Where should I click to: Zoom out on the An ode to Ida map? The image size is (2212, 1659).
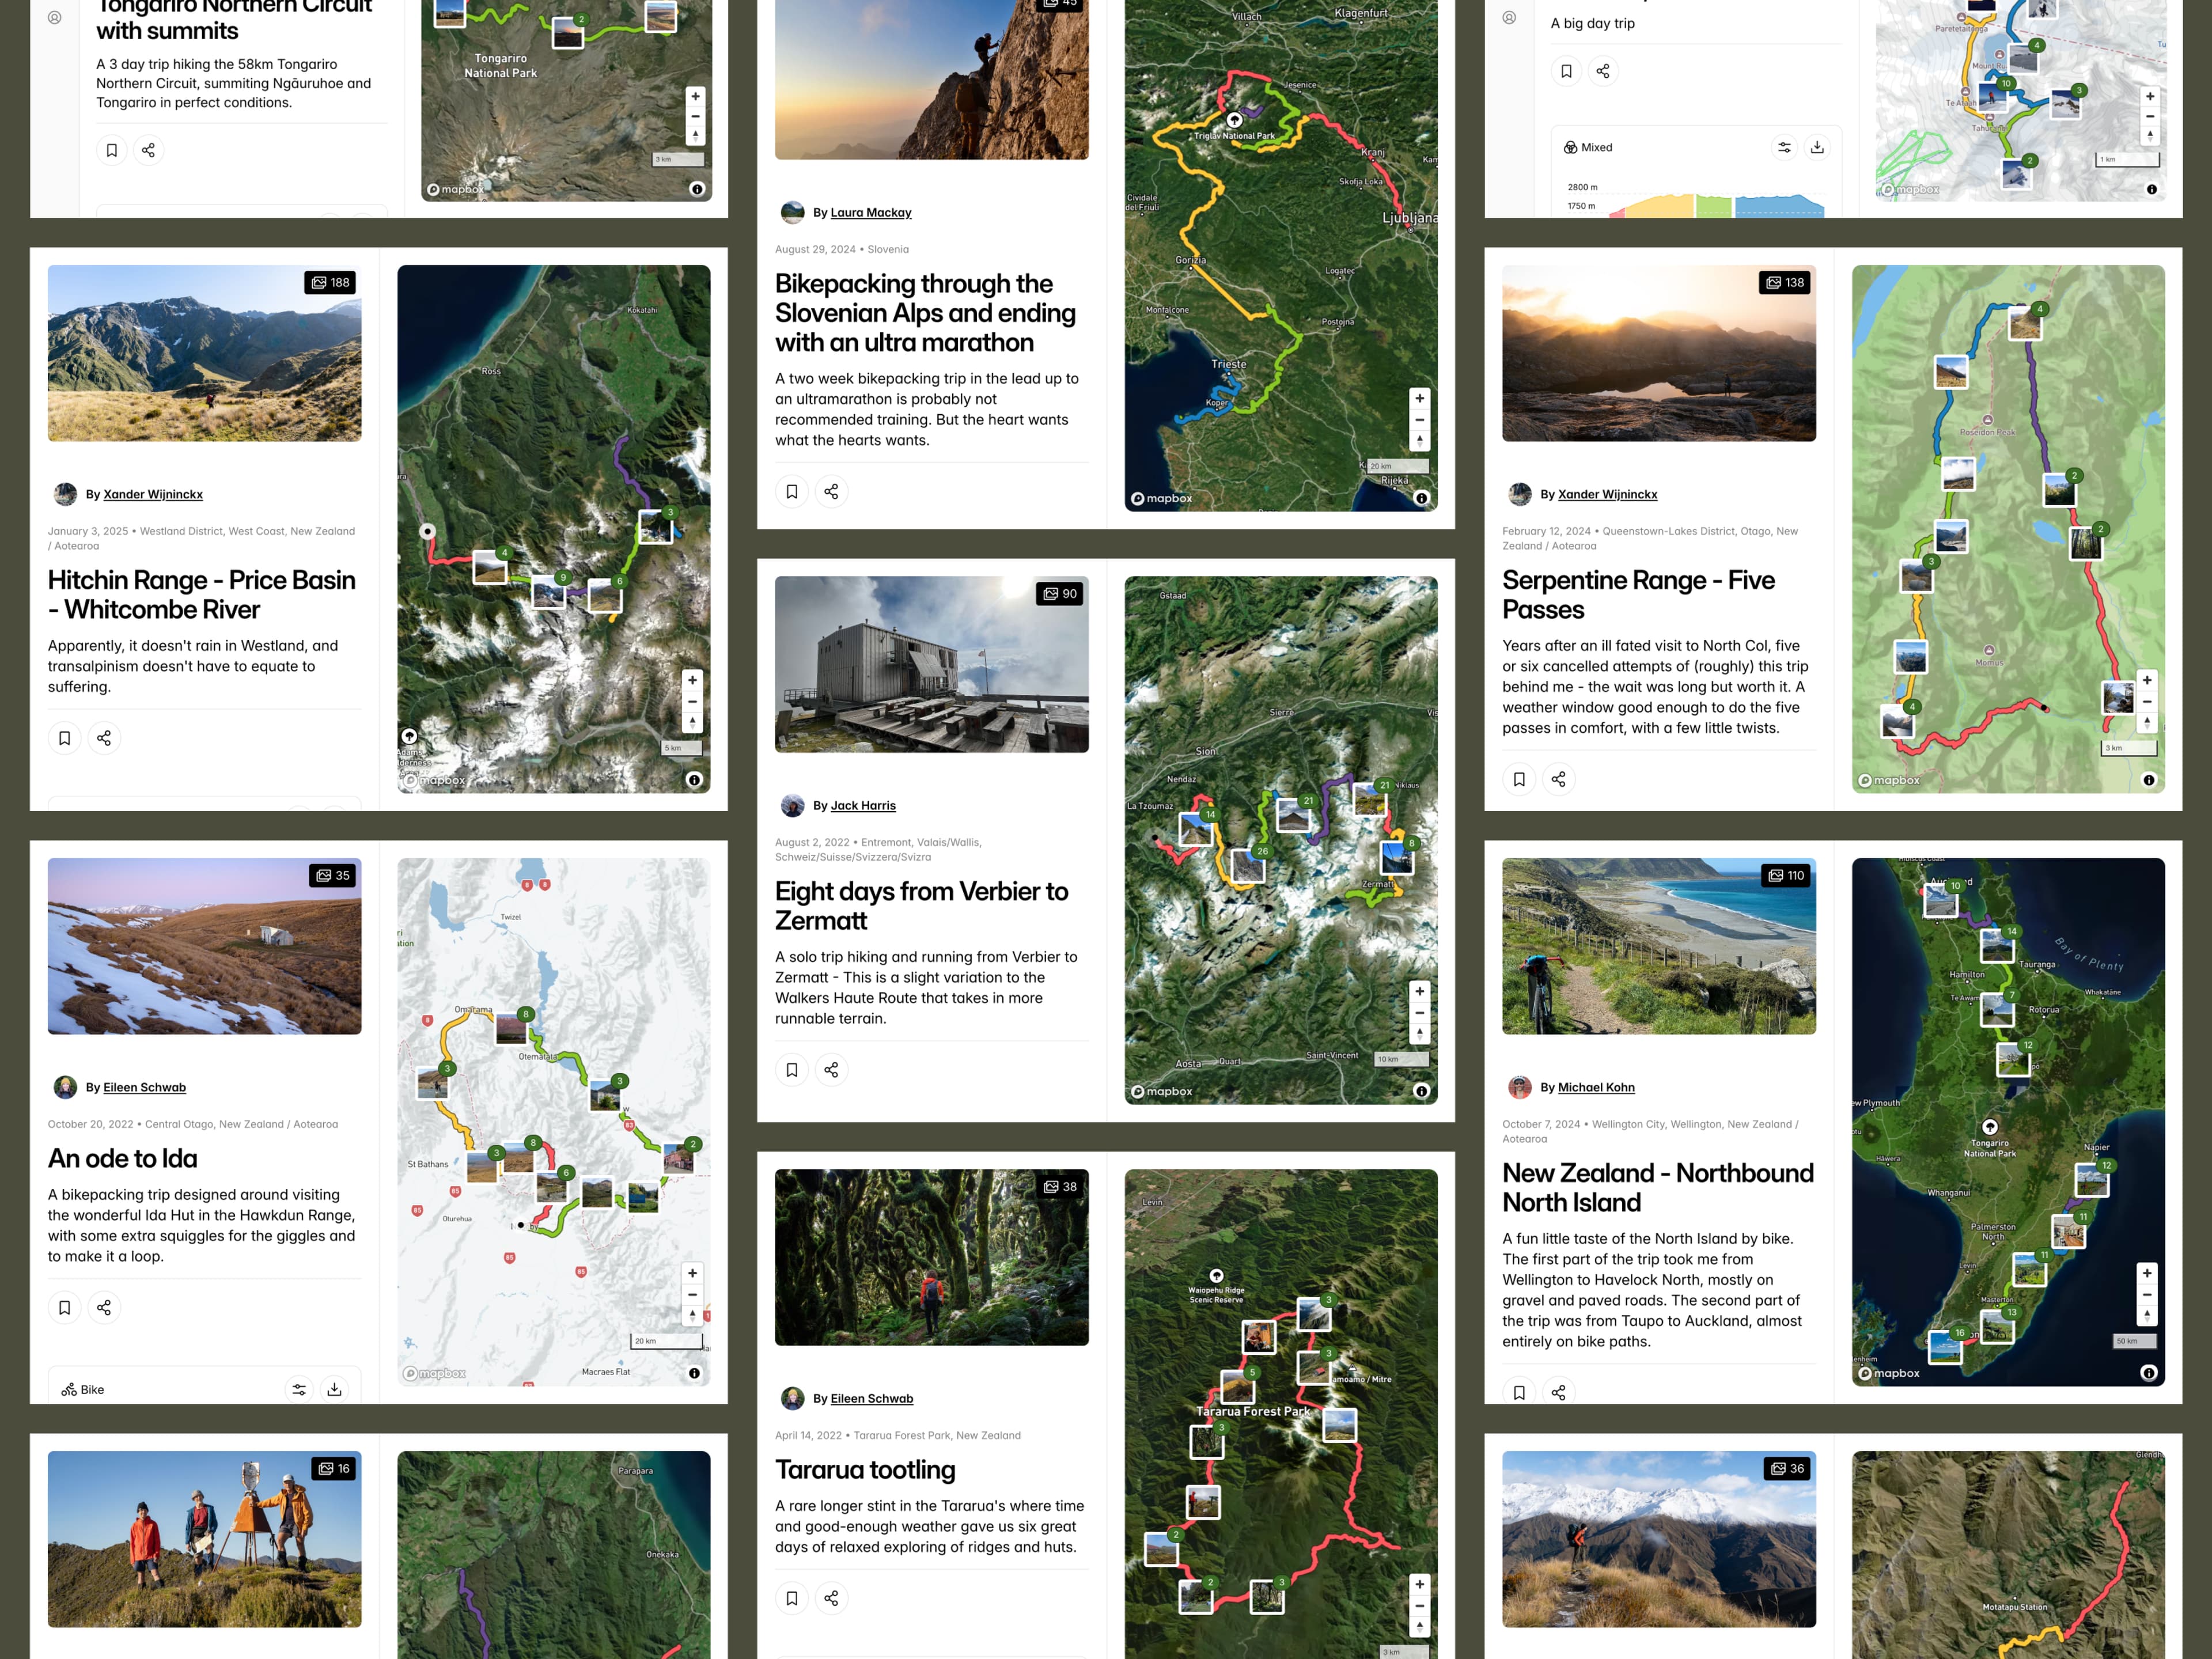(692, 1294)
